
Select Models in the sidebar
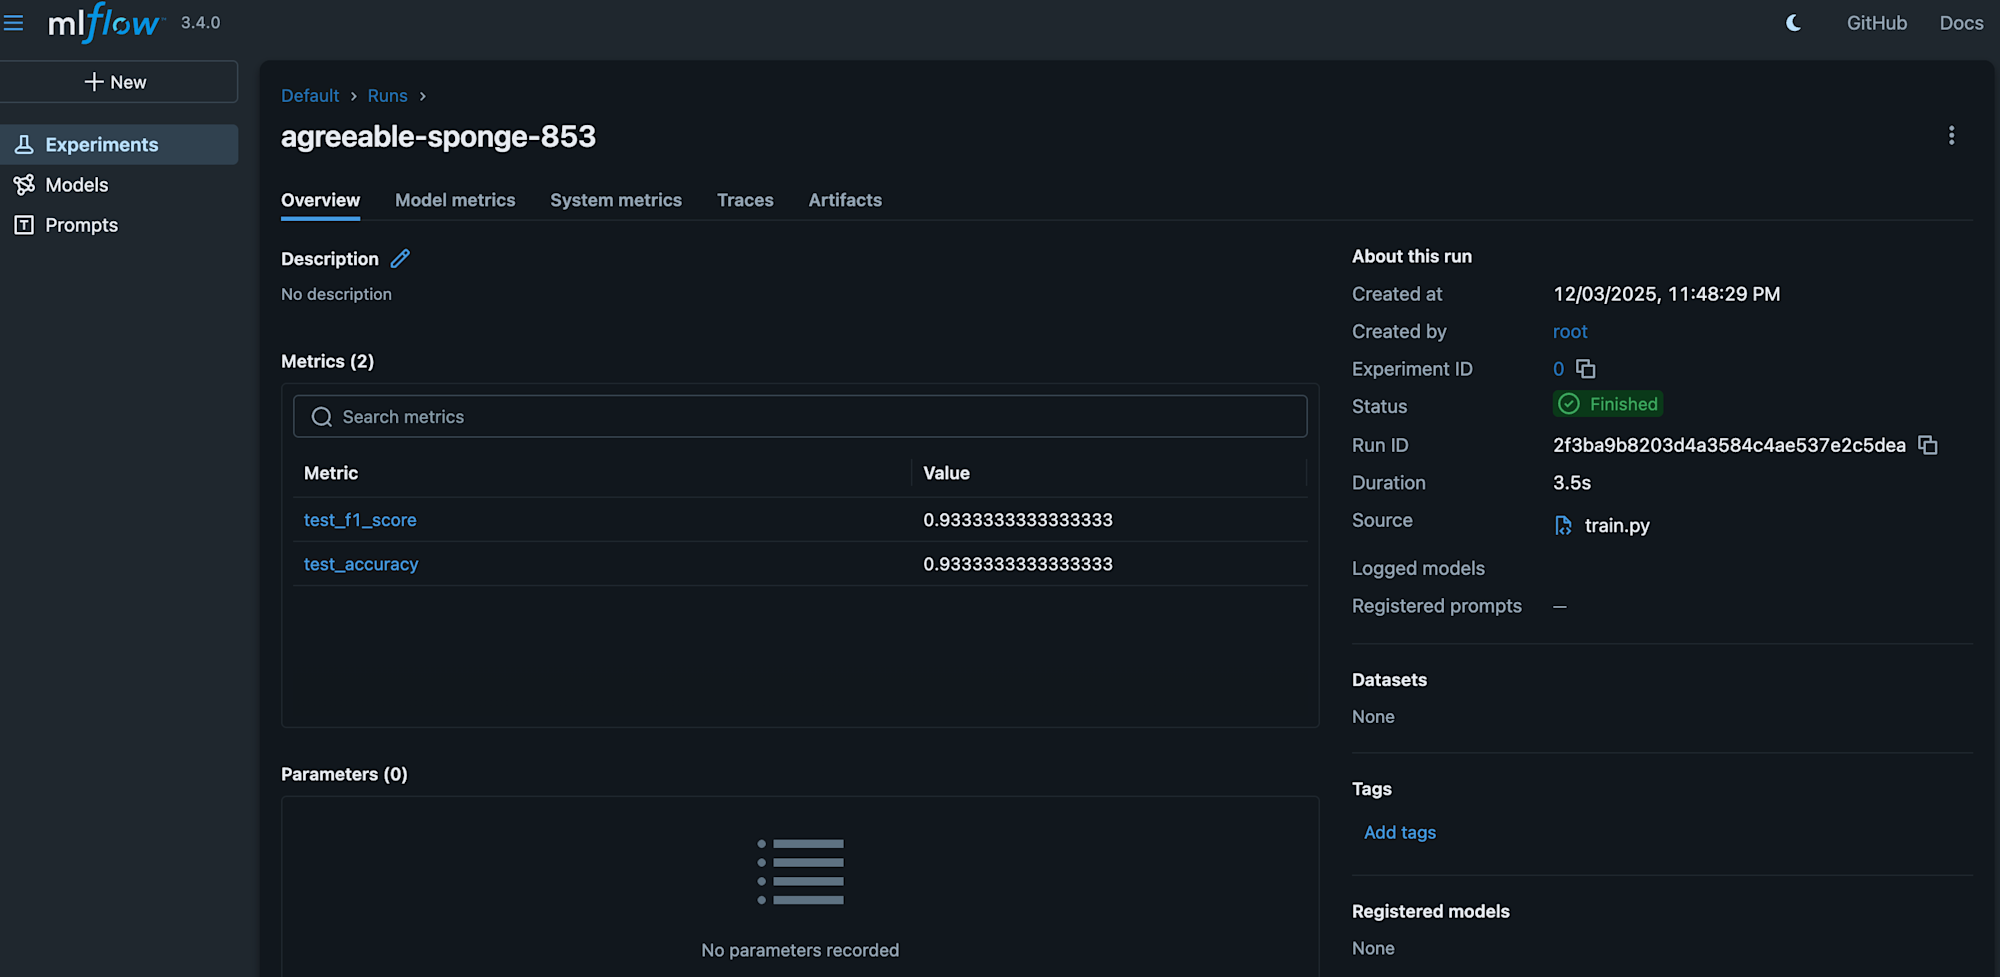pyautogui.click(x=76, y=185)
